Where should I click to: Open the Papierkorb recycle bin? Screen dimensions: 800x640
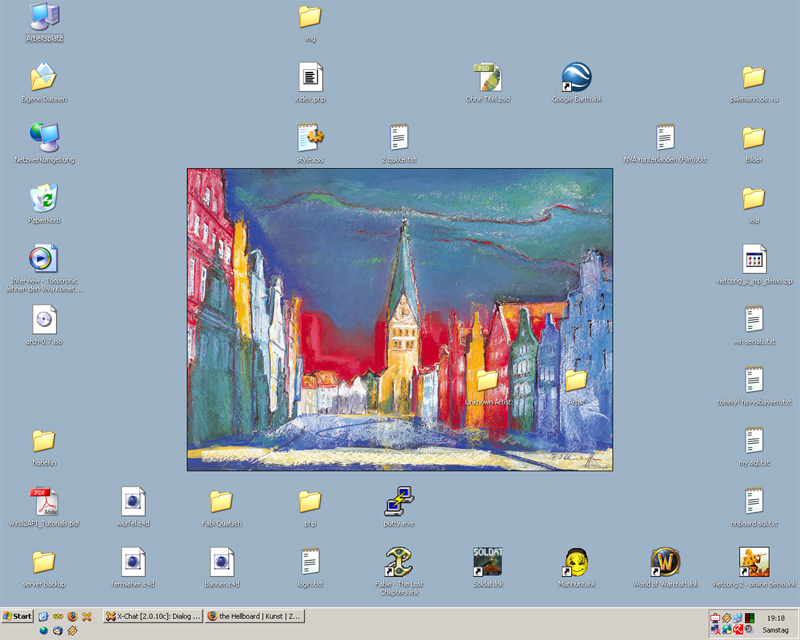[44, 198]
